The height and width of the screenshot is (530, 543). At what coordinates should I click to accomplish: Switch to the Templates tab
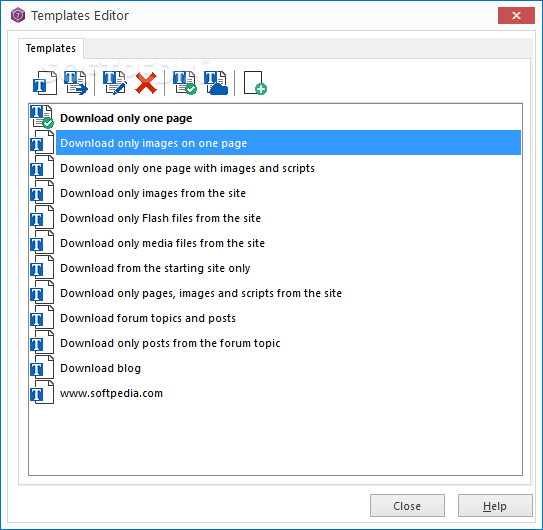tap(51, 48)
